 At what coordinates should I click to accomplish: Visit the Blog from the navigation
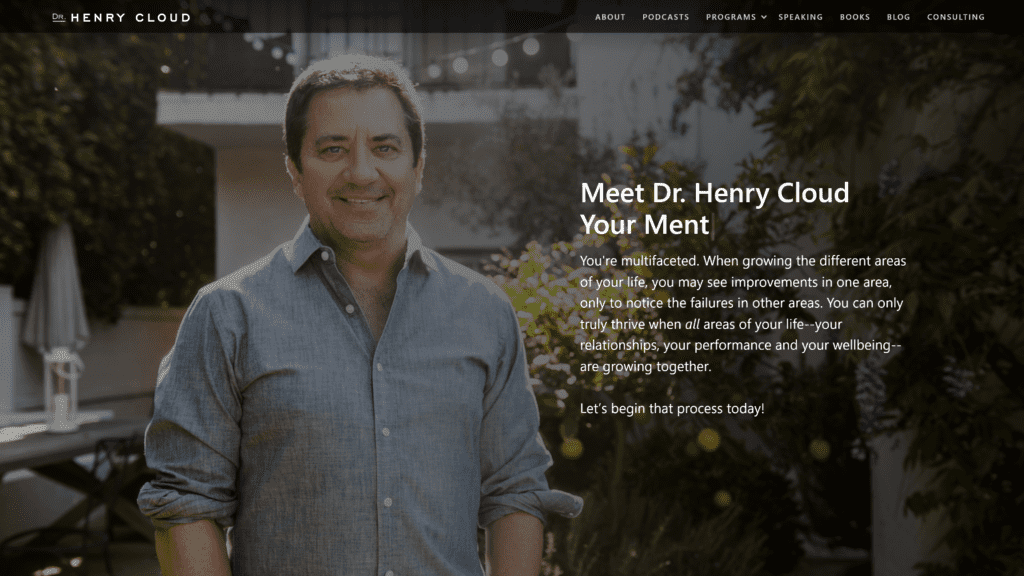pyautogui.click(x=898, y=17)
